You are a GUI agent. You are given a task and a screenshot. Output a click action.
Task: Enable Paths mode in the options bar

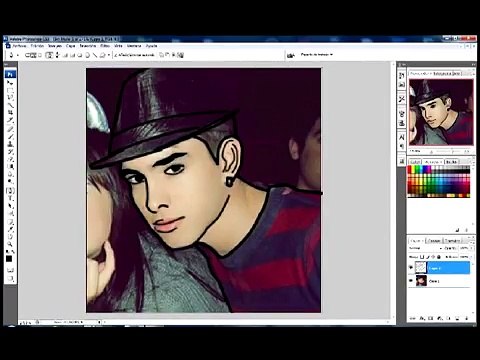33,55
